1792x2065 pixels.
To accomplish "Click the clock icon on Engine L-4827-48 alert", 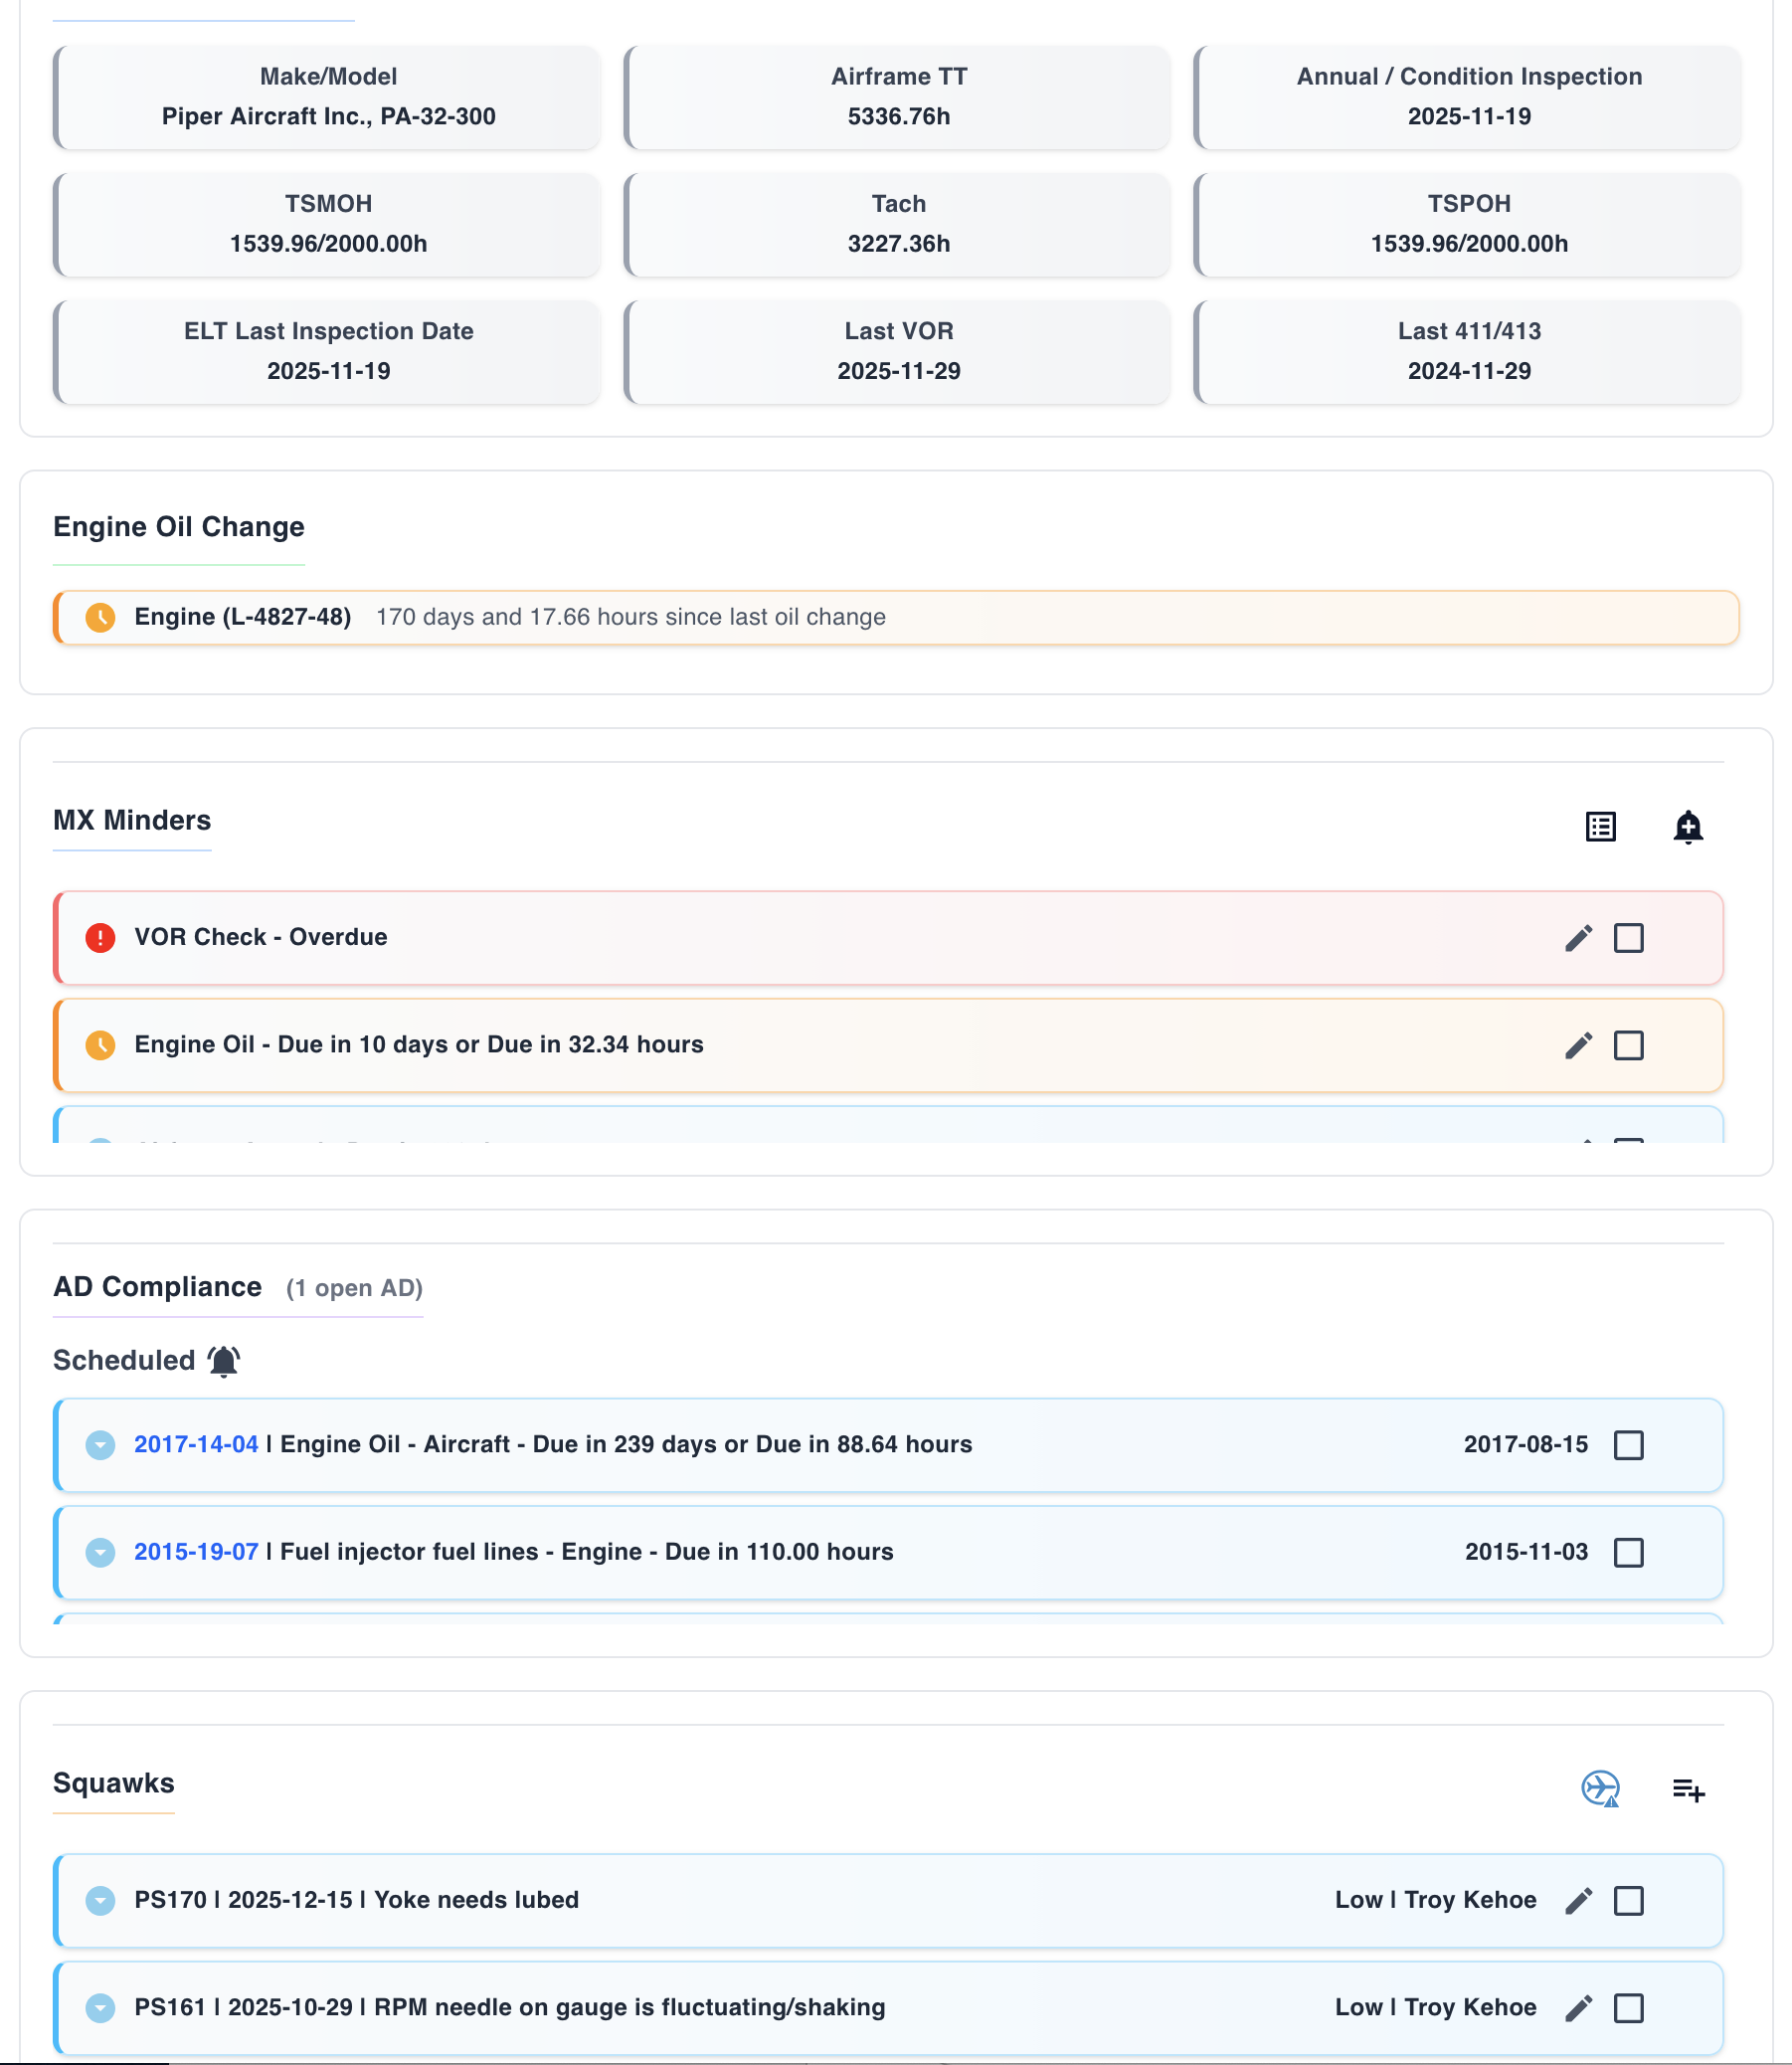I will 100,617.
